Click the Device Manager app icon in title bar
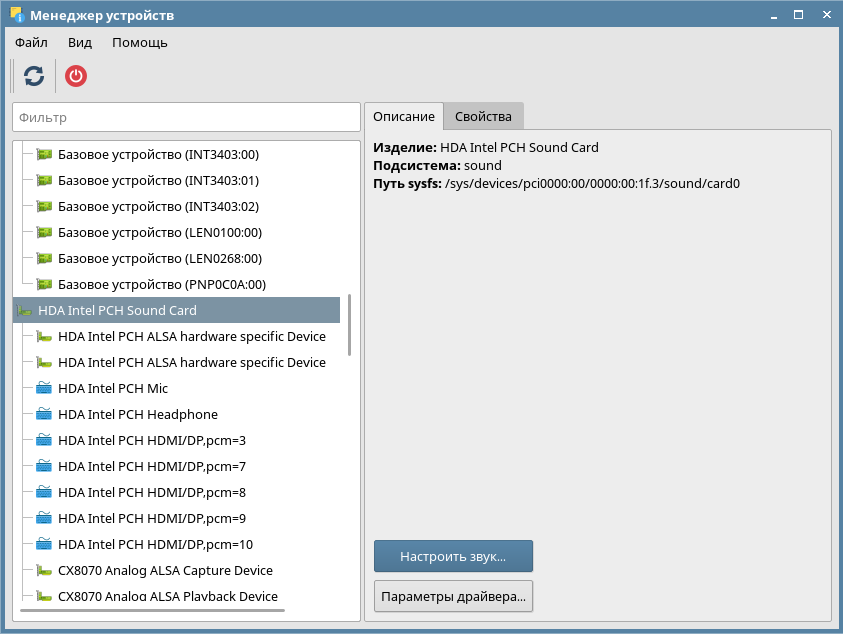 click(16, 16)
